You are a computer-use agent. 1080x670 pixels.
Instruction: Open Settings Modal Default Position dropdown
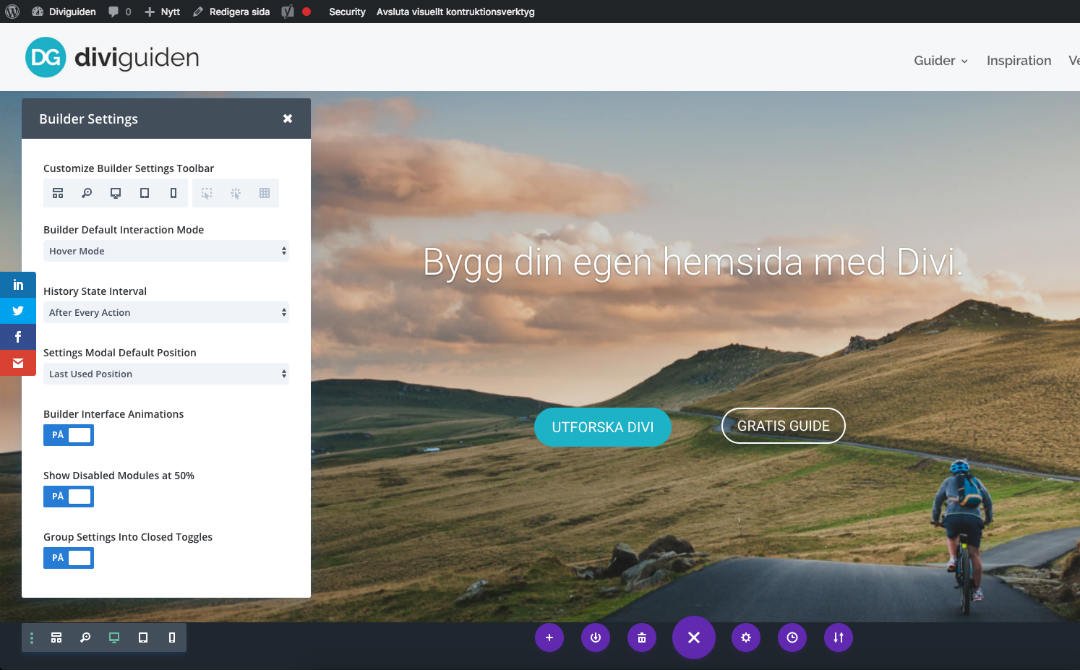pos(166,373)
